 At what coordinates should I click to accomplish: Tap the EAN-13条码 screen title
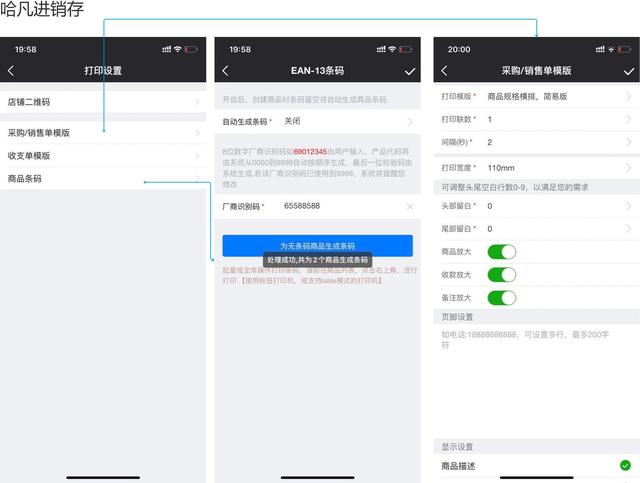pos(318,71)
